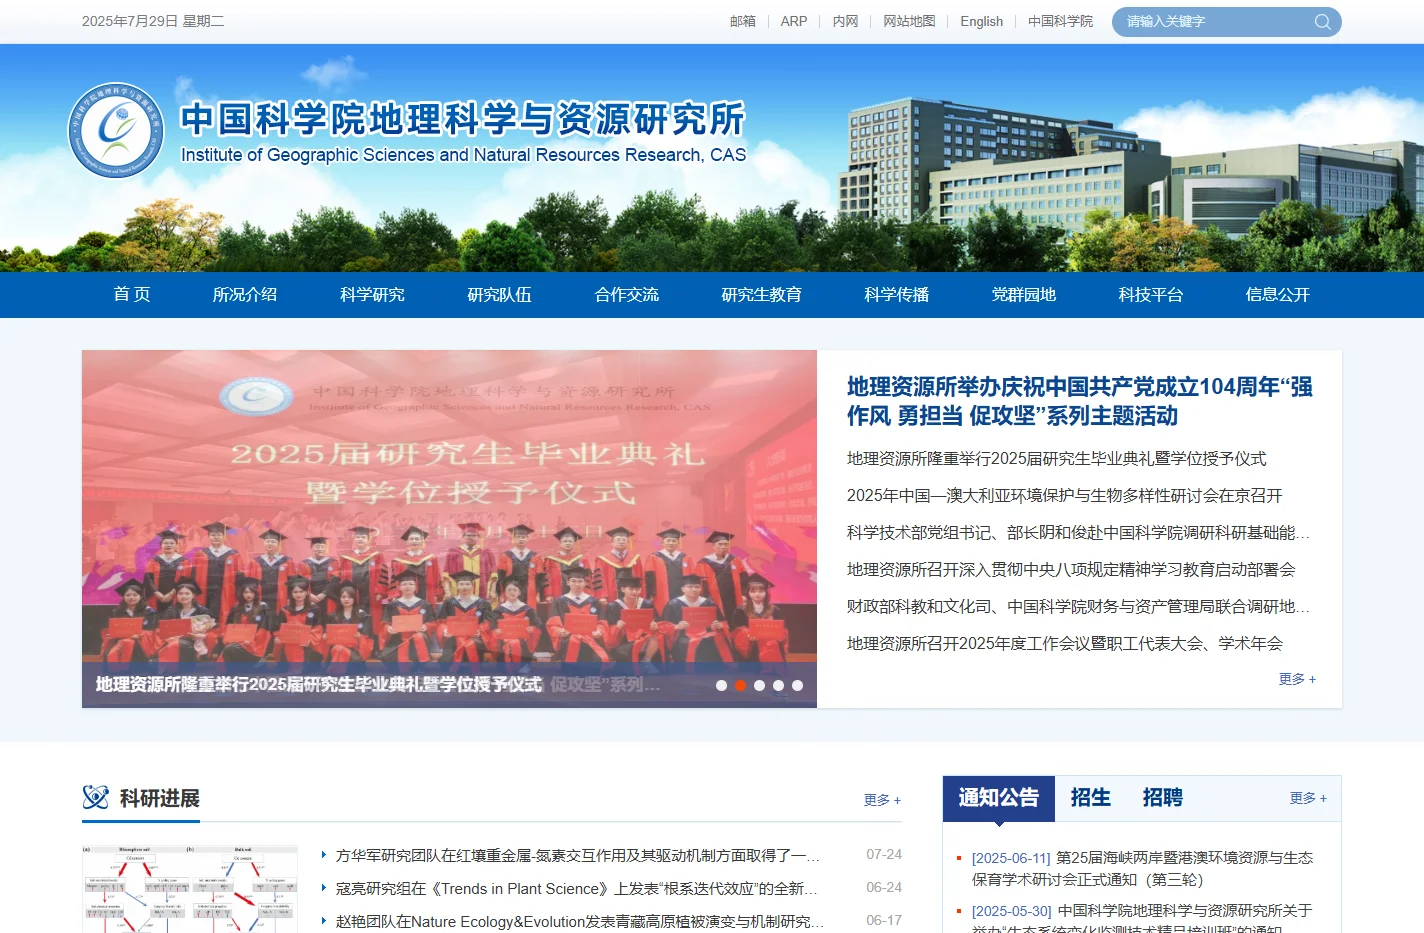Click the date 06-17 beside 赵艳 article
This screenshot has height=933, width=1424.
pyautogui.click(x=884, y=920)
